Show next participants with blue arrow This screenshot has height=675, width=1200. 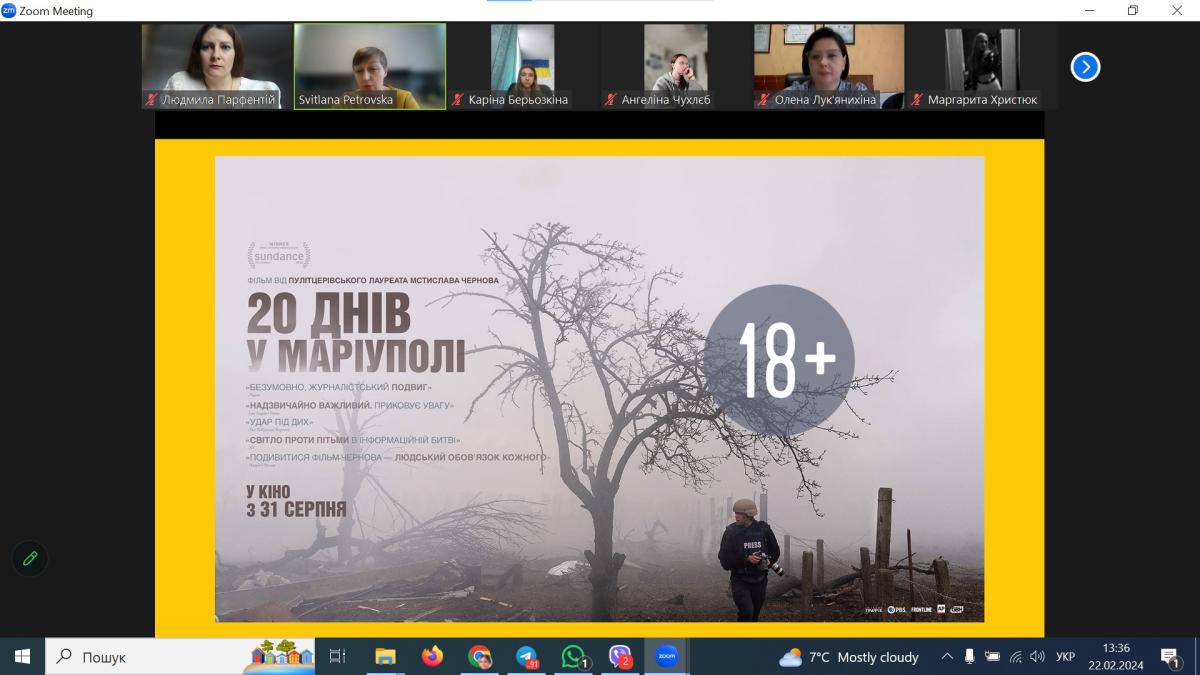click(1085, 67)
